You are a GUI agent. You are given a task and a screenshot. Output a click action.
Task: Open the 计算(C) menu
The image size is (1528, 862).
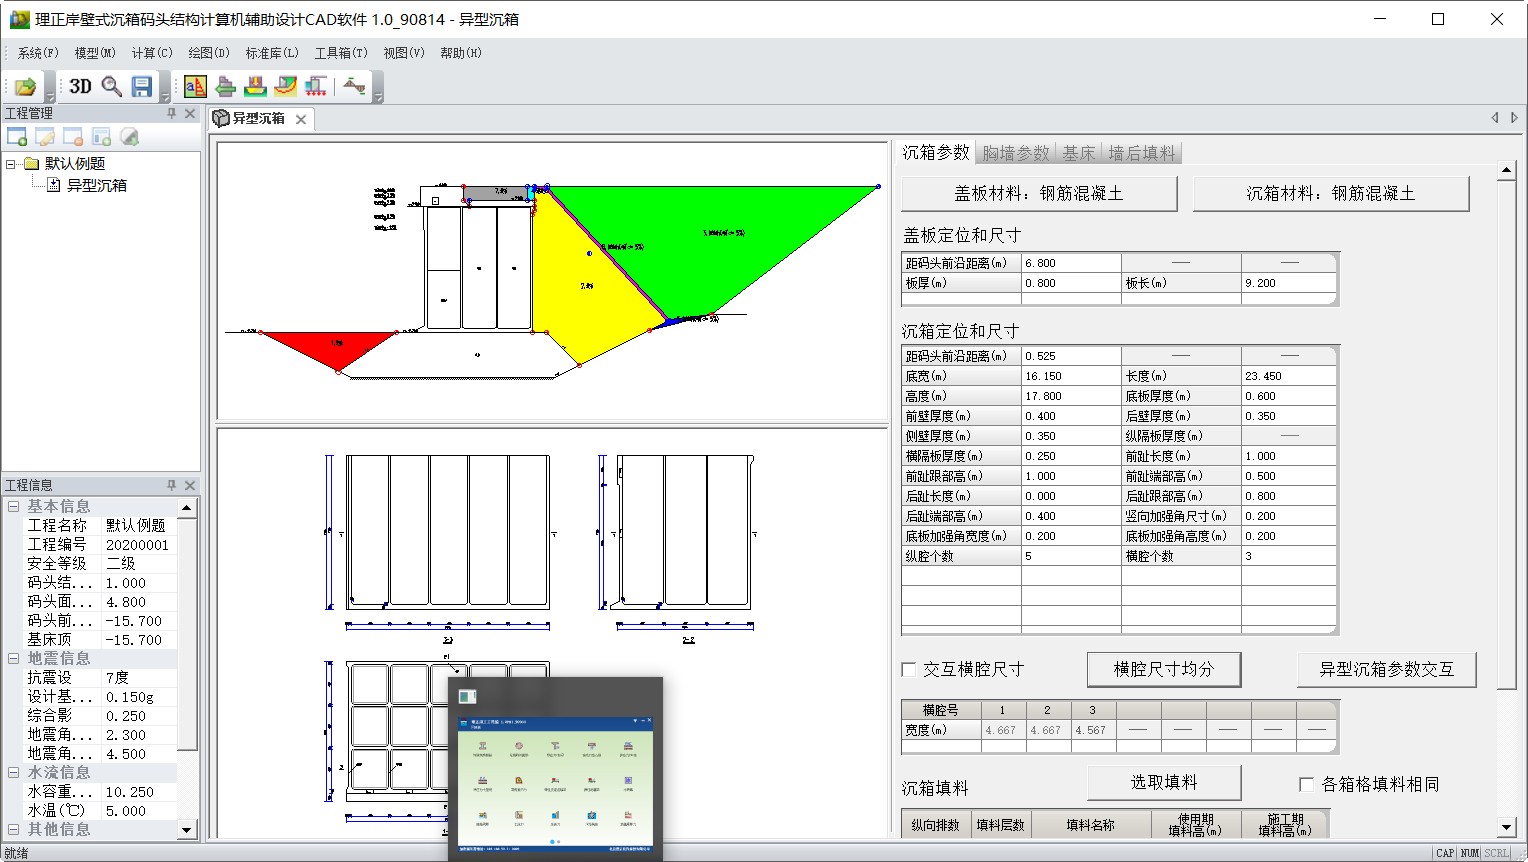[x=152, y=53]
